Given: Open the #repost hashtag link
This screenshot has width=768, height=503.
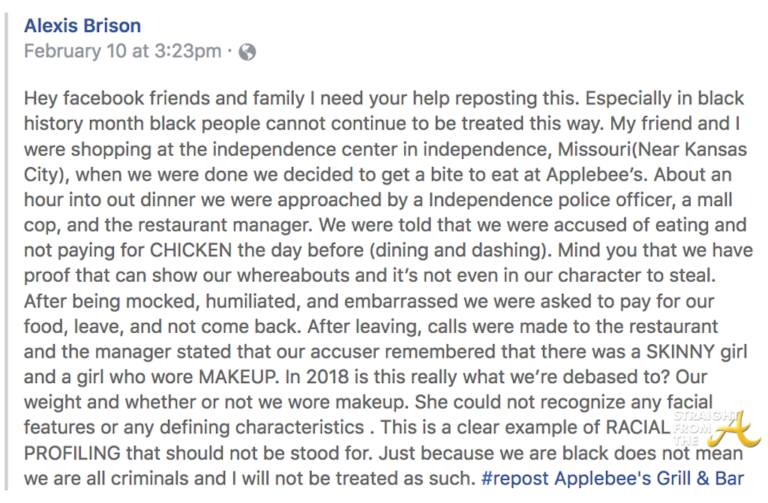Looking at the screenshot, I should click(513, 476).
